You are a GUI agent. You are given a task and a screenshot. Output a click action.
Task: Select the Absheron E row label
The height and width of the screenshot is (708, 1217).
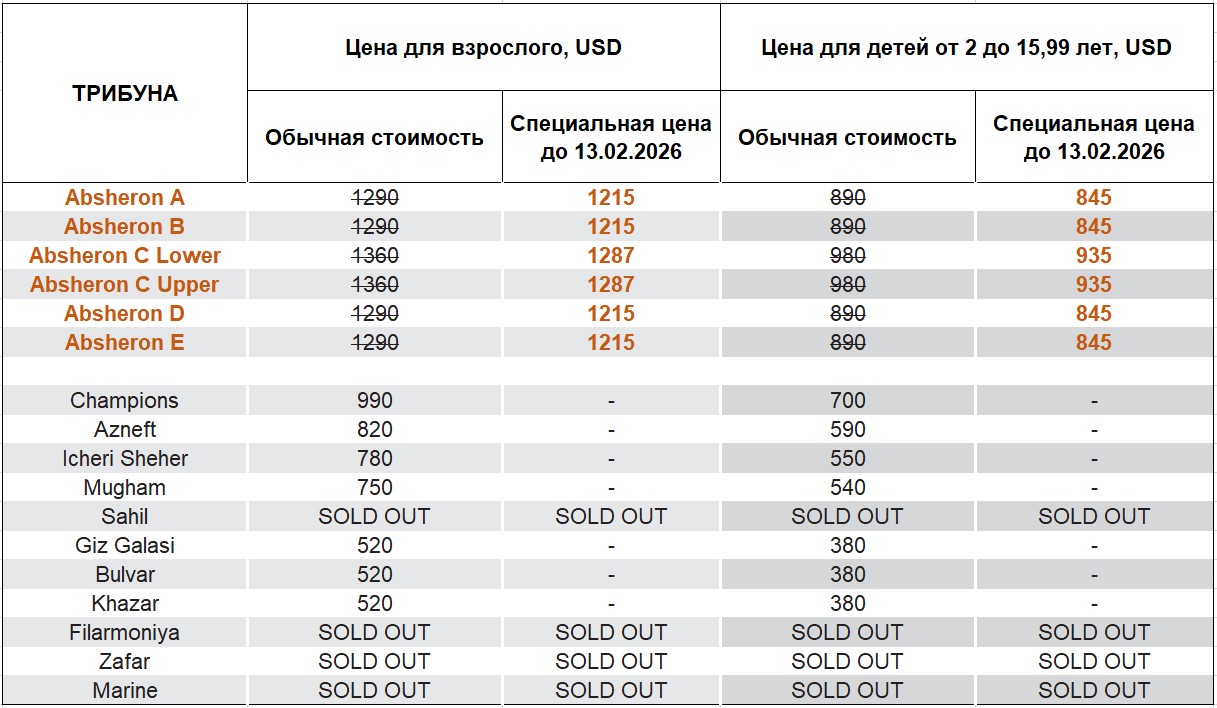tap(125, 343)
